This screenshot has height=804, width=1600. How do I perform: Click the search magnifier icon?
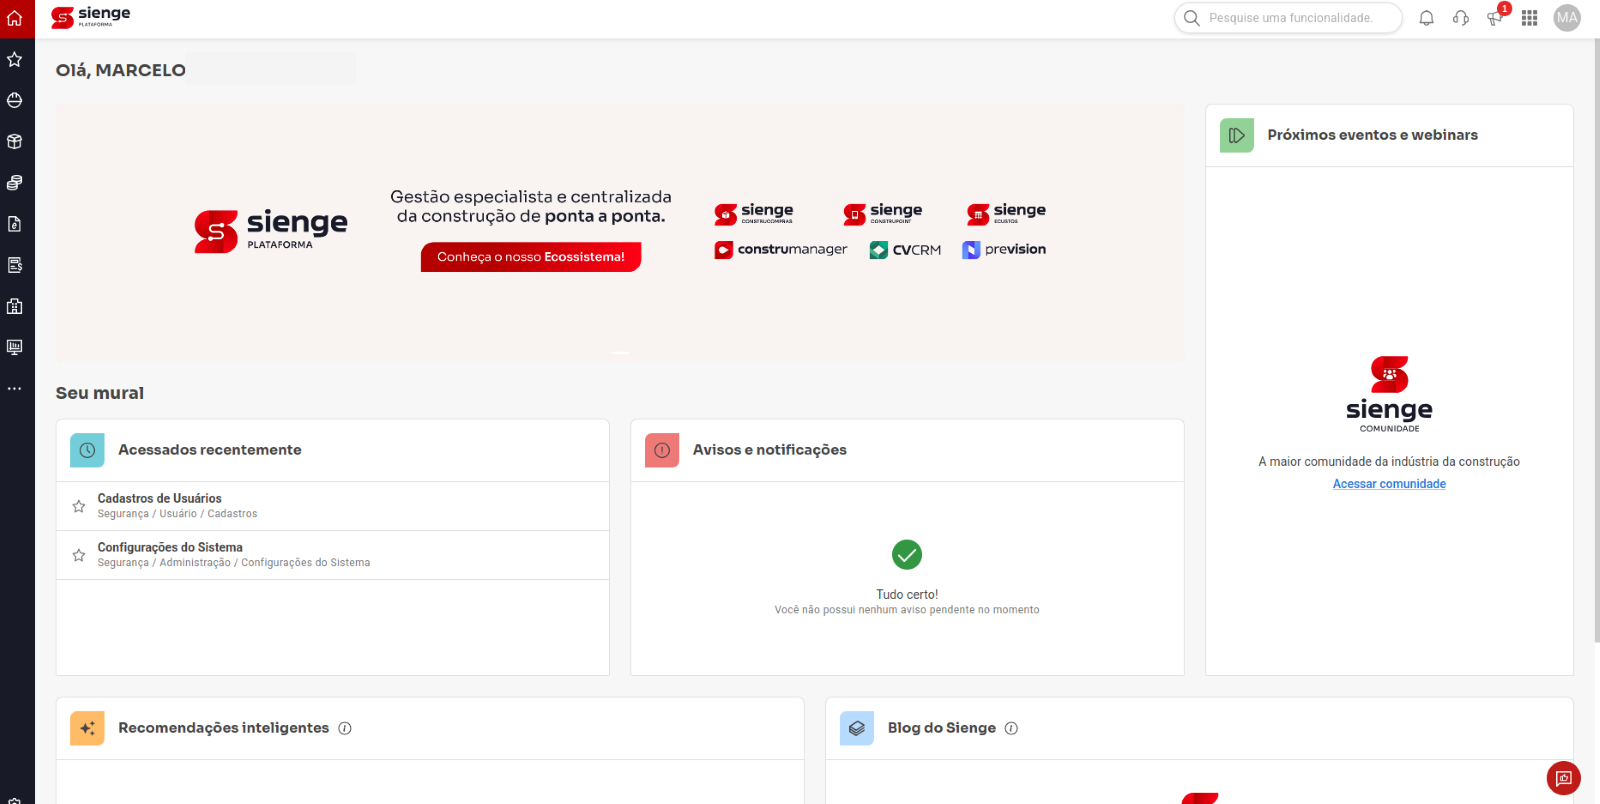pos(1192,18)
